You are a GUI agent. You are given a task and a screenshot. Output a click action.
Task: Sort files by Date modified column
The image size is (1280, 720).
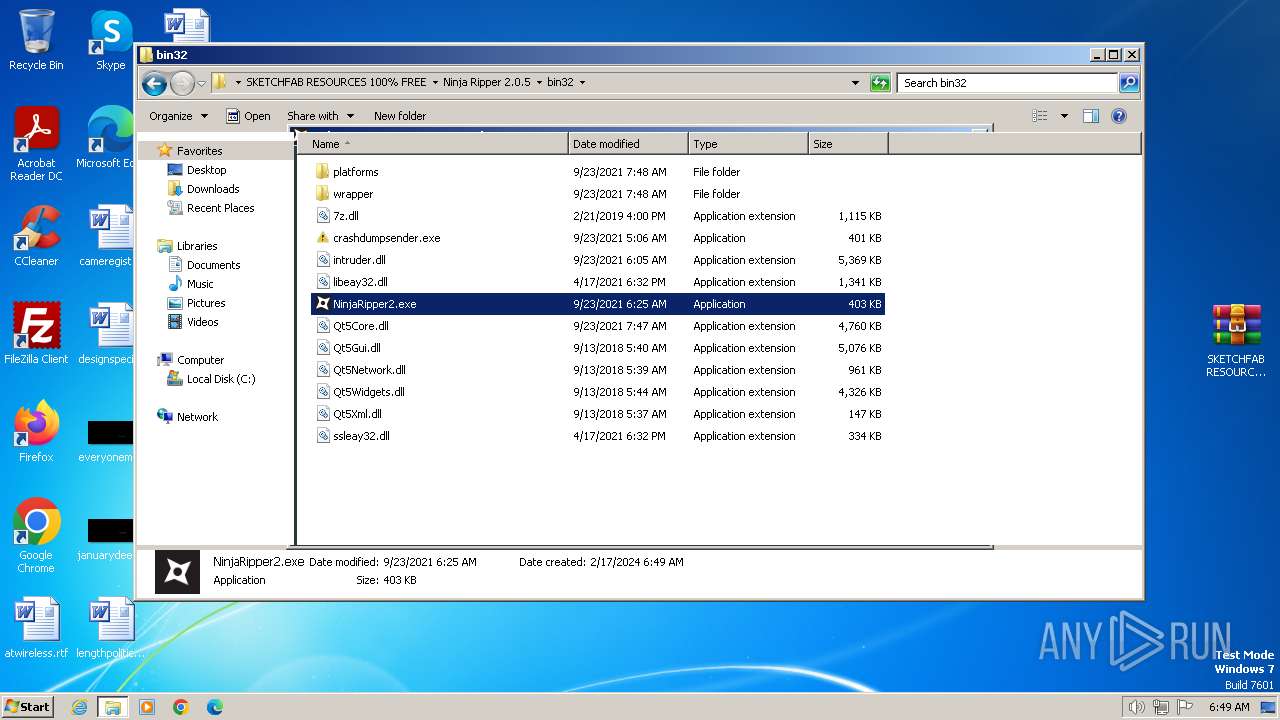click(x=627, y=144)
